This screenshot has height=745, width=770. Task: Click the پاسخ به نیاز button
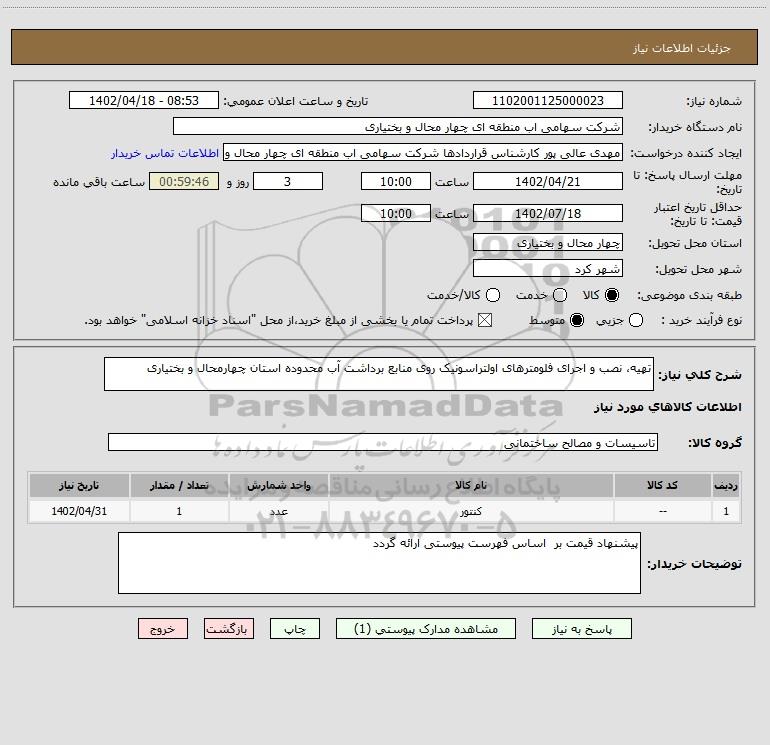click(x=581, y=629)
